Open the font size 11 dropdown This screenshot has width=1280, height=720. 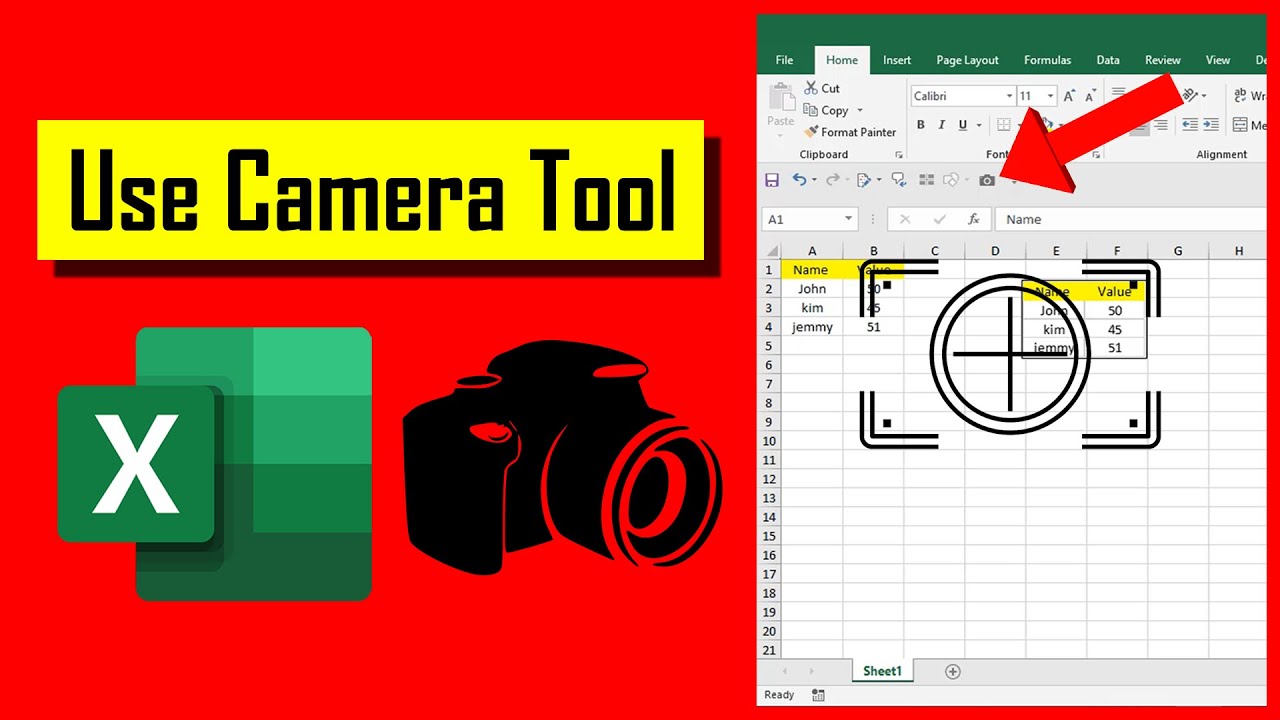(1049, 96)
